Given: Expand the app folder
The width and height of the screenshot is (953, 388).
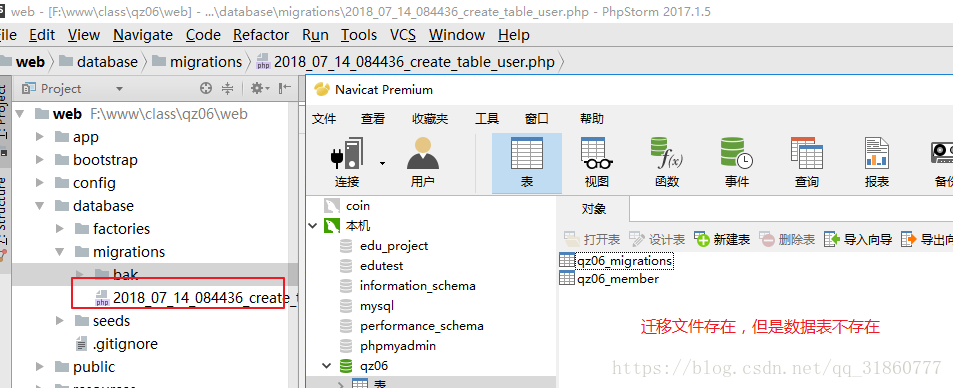Looking at the screenshot, I should click(x=40, y=137).
